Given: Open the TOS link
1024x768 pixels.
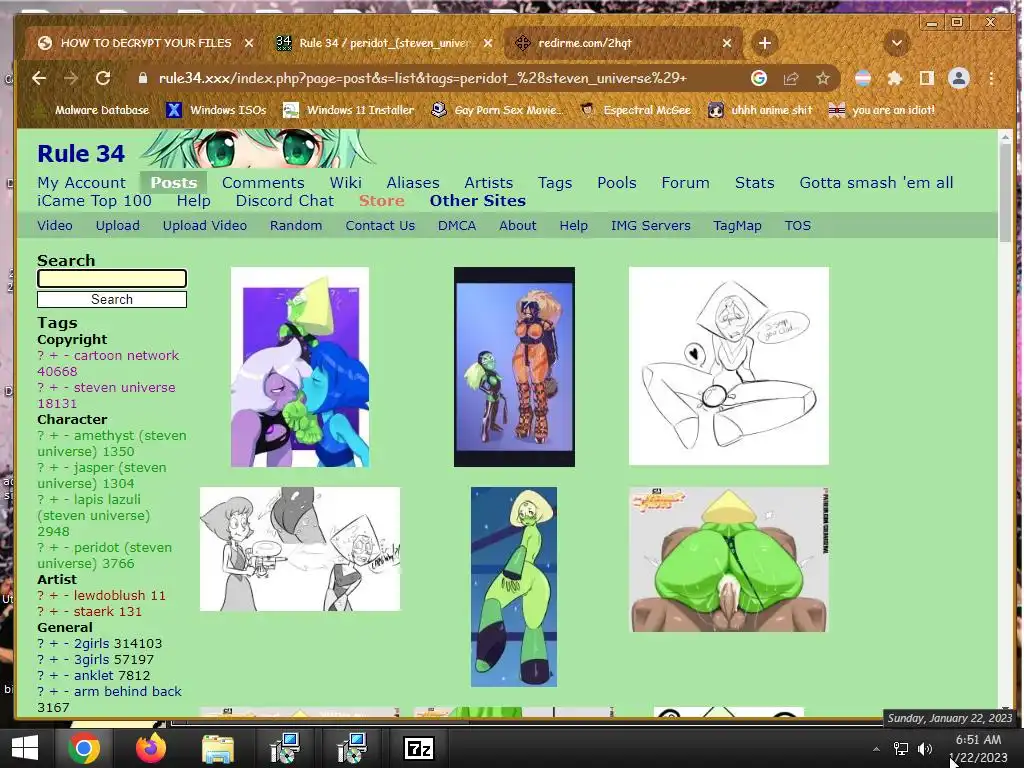Looking at the screenshot, I should (797, 226).
